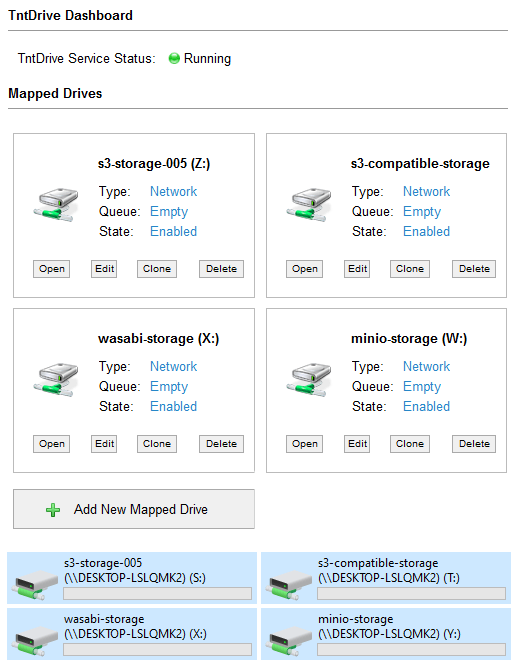Screen dimensions: 519x668
Task: Select the wasabi-storage (X:) explorer drive icon
Action: coord(35,641)
